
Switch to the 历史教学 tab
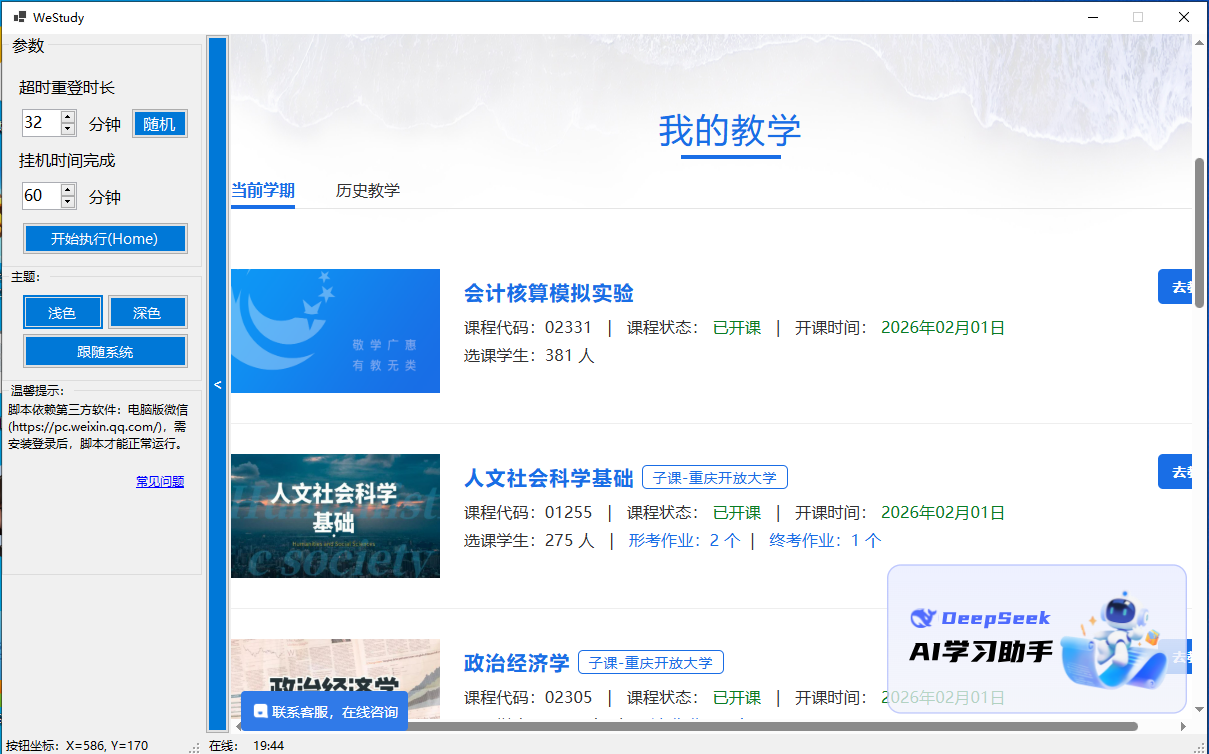[x=368, y=190]
